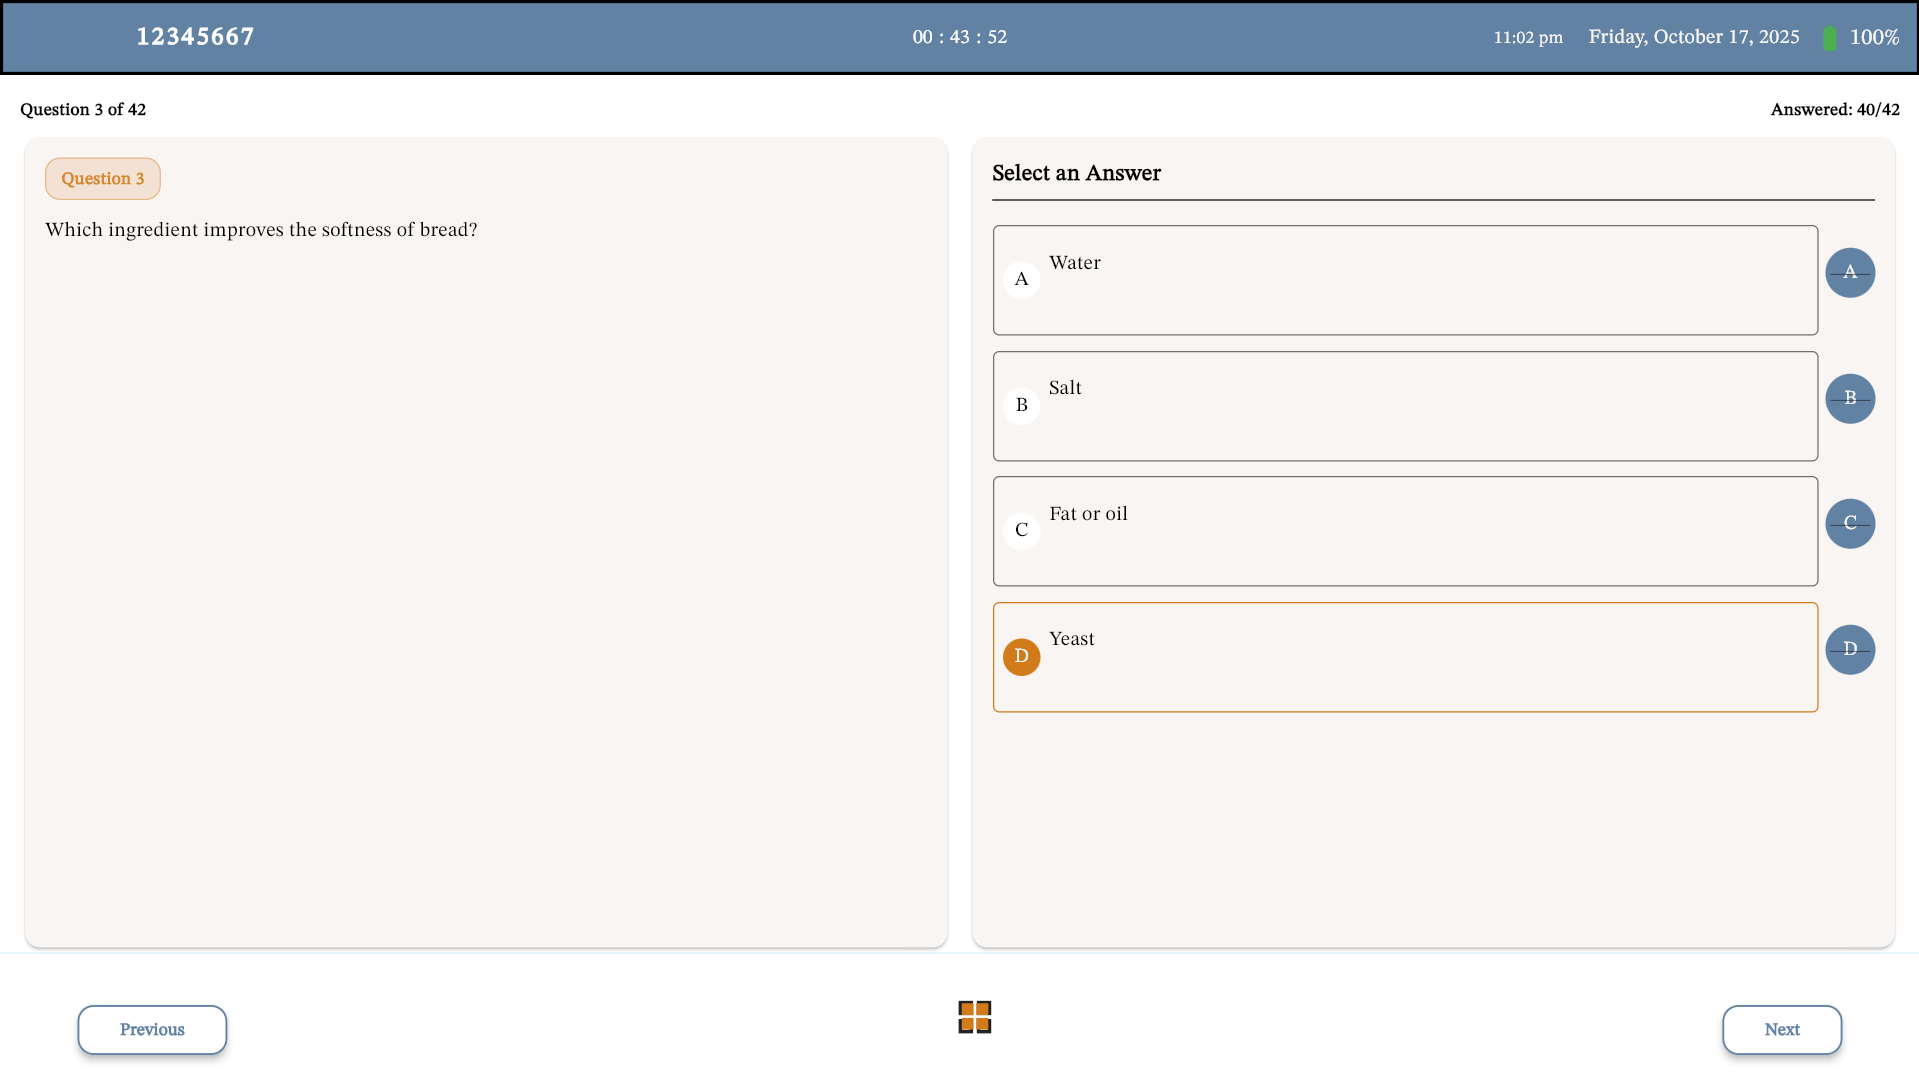Go back with the Previous button

(152, 1030)
